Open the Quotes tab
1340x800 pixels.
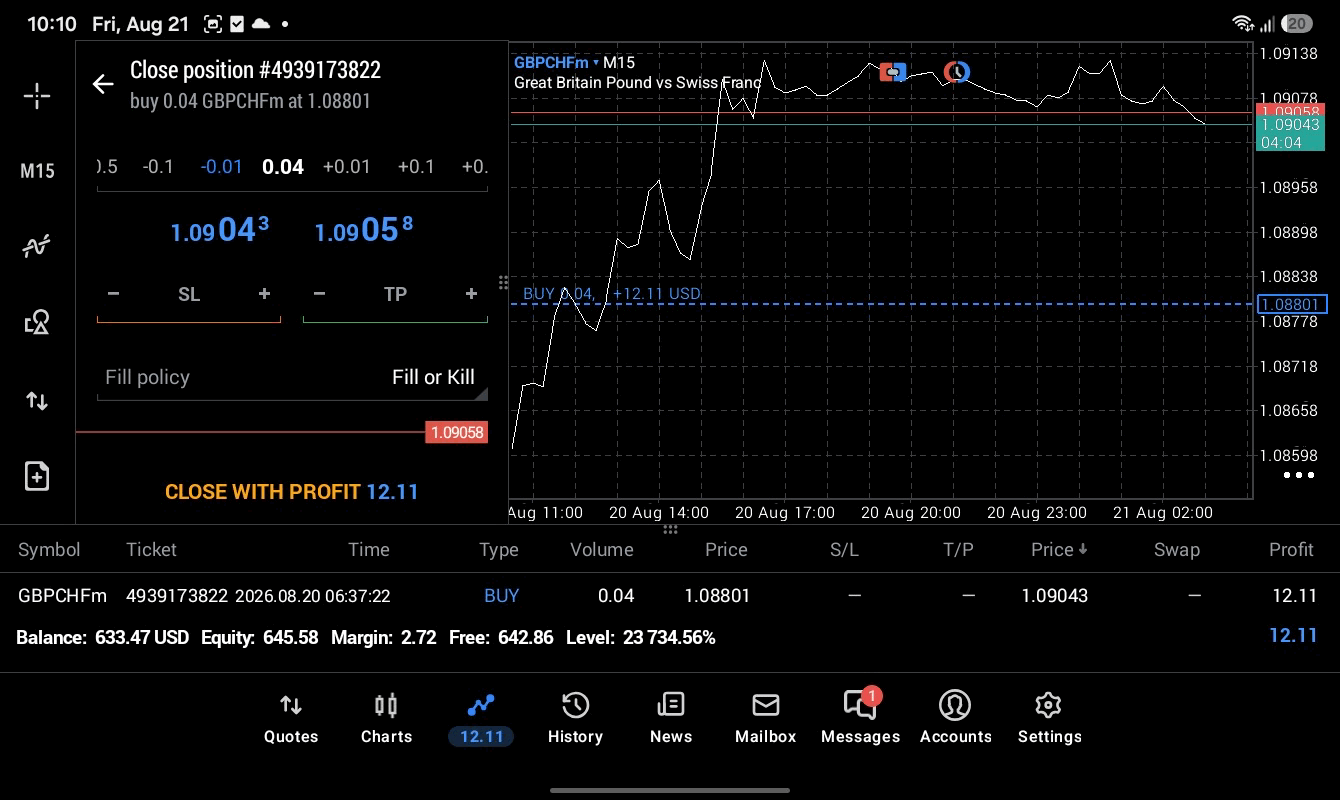(291, 718)
